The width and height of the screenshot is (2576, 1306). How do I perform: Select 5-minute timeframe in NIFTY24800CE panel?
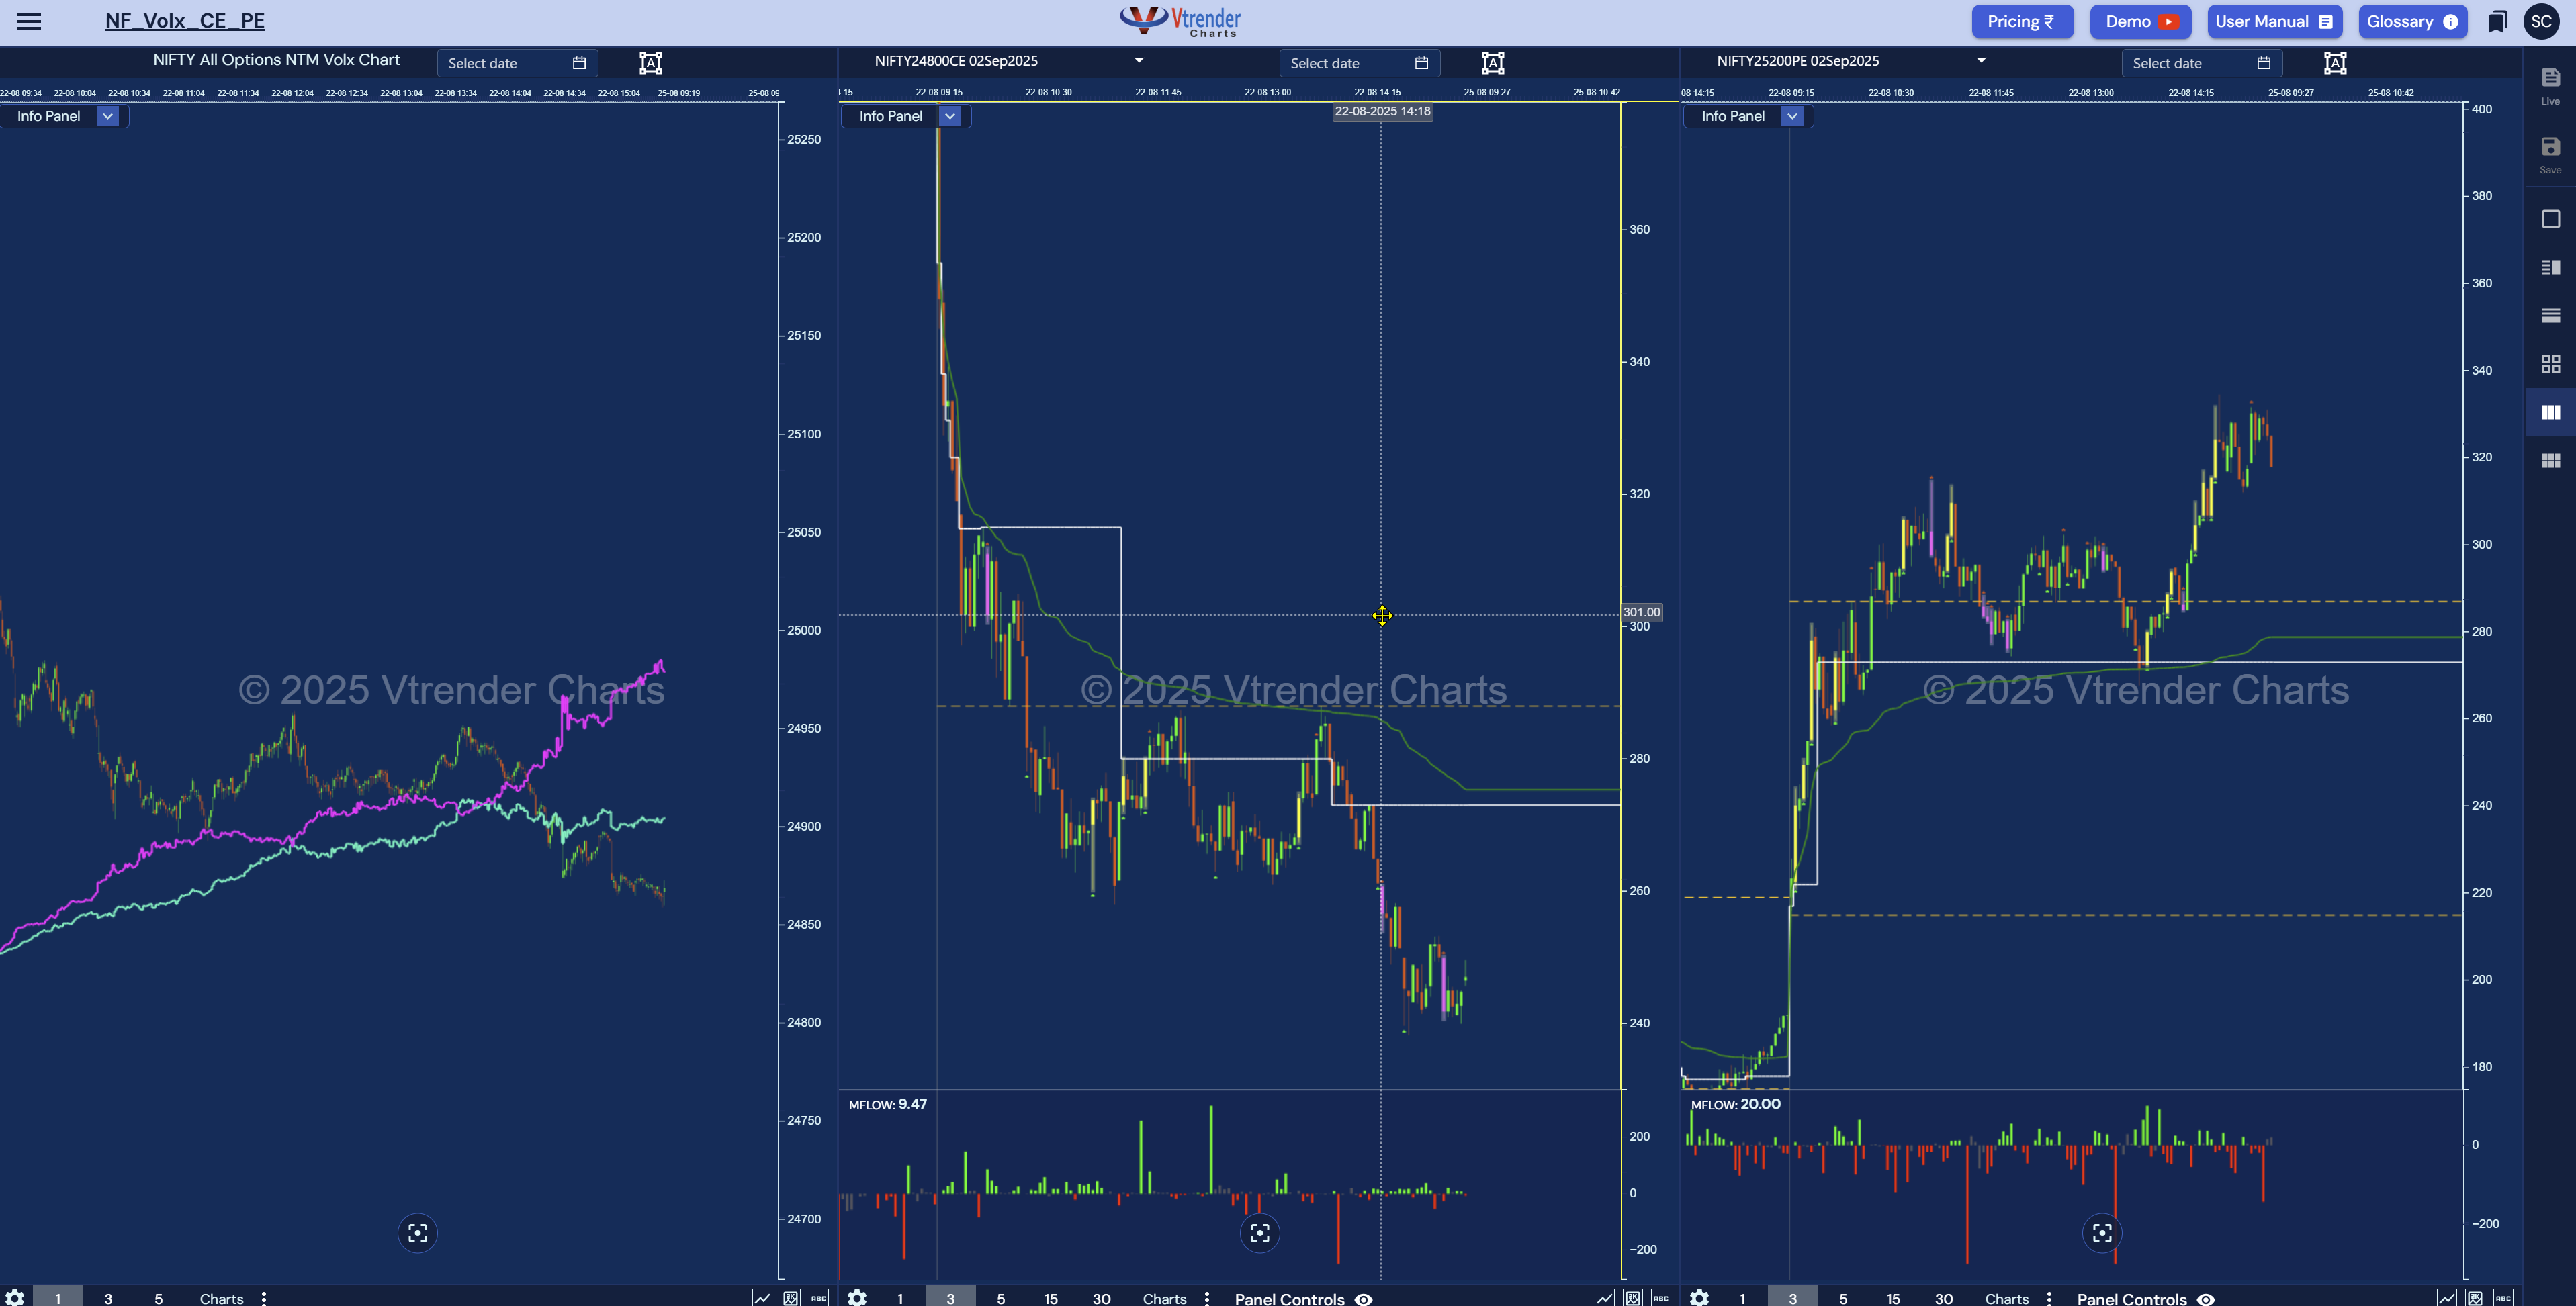(1001, 1298)
